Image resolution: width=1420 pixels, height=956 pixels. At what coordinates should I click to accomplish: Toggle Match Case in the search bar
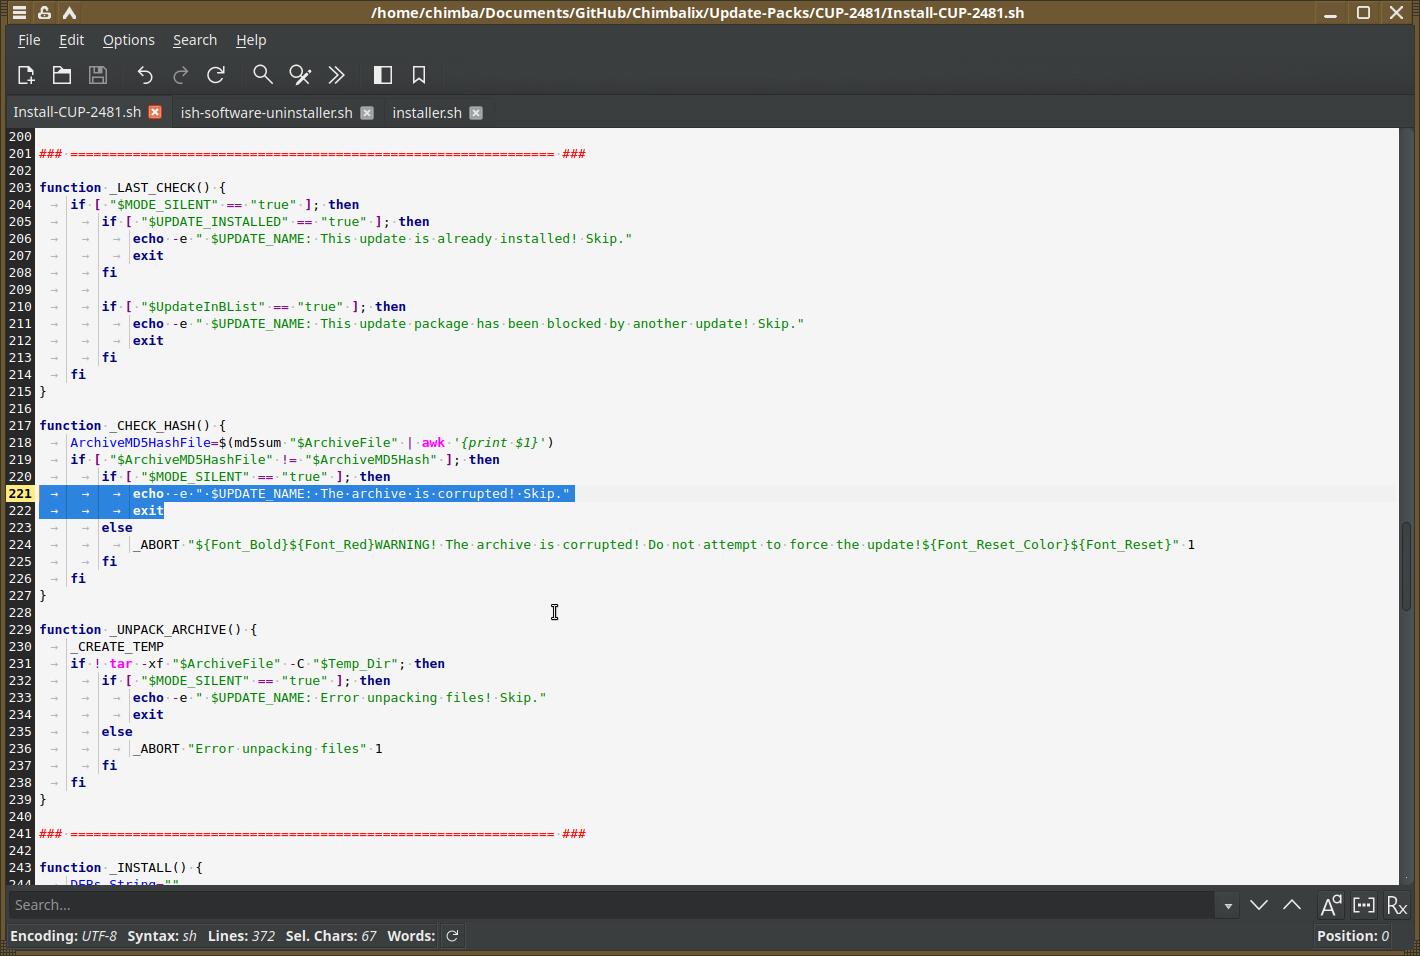pos(1330,905)
